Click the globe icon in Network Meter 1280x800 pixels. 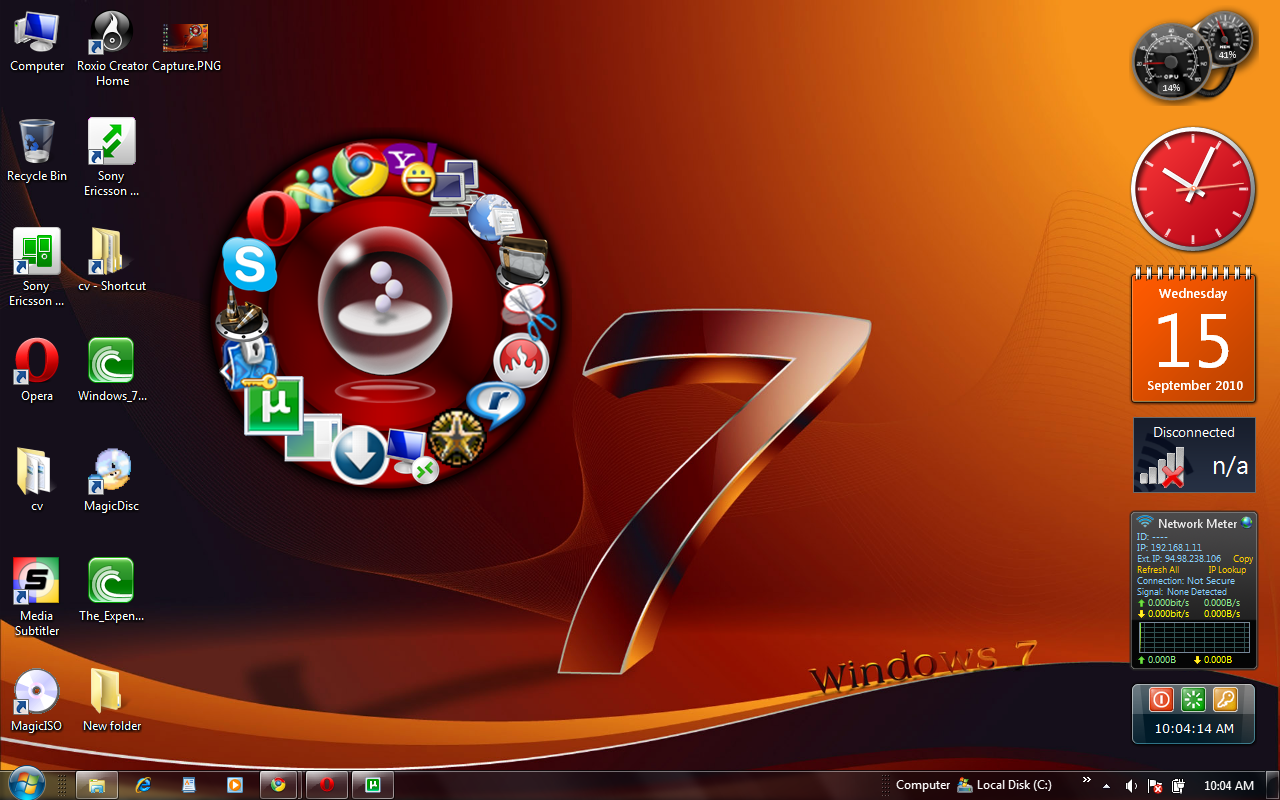pyautogui.click(x=1246, y=523)
